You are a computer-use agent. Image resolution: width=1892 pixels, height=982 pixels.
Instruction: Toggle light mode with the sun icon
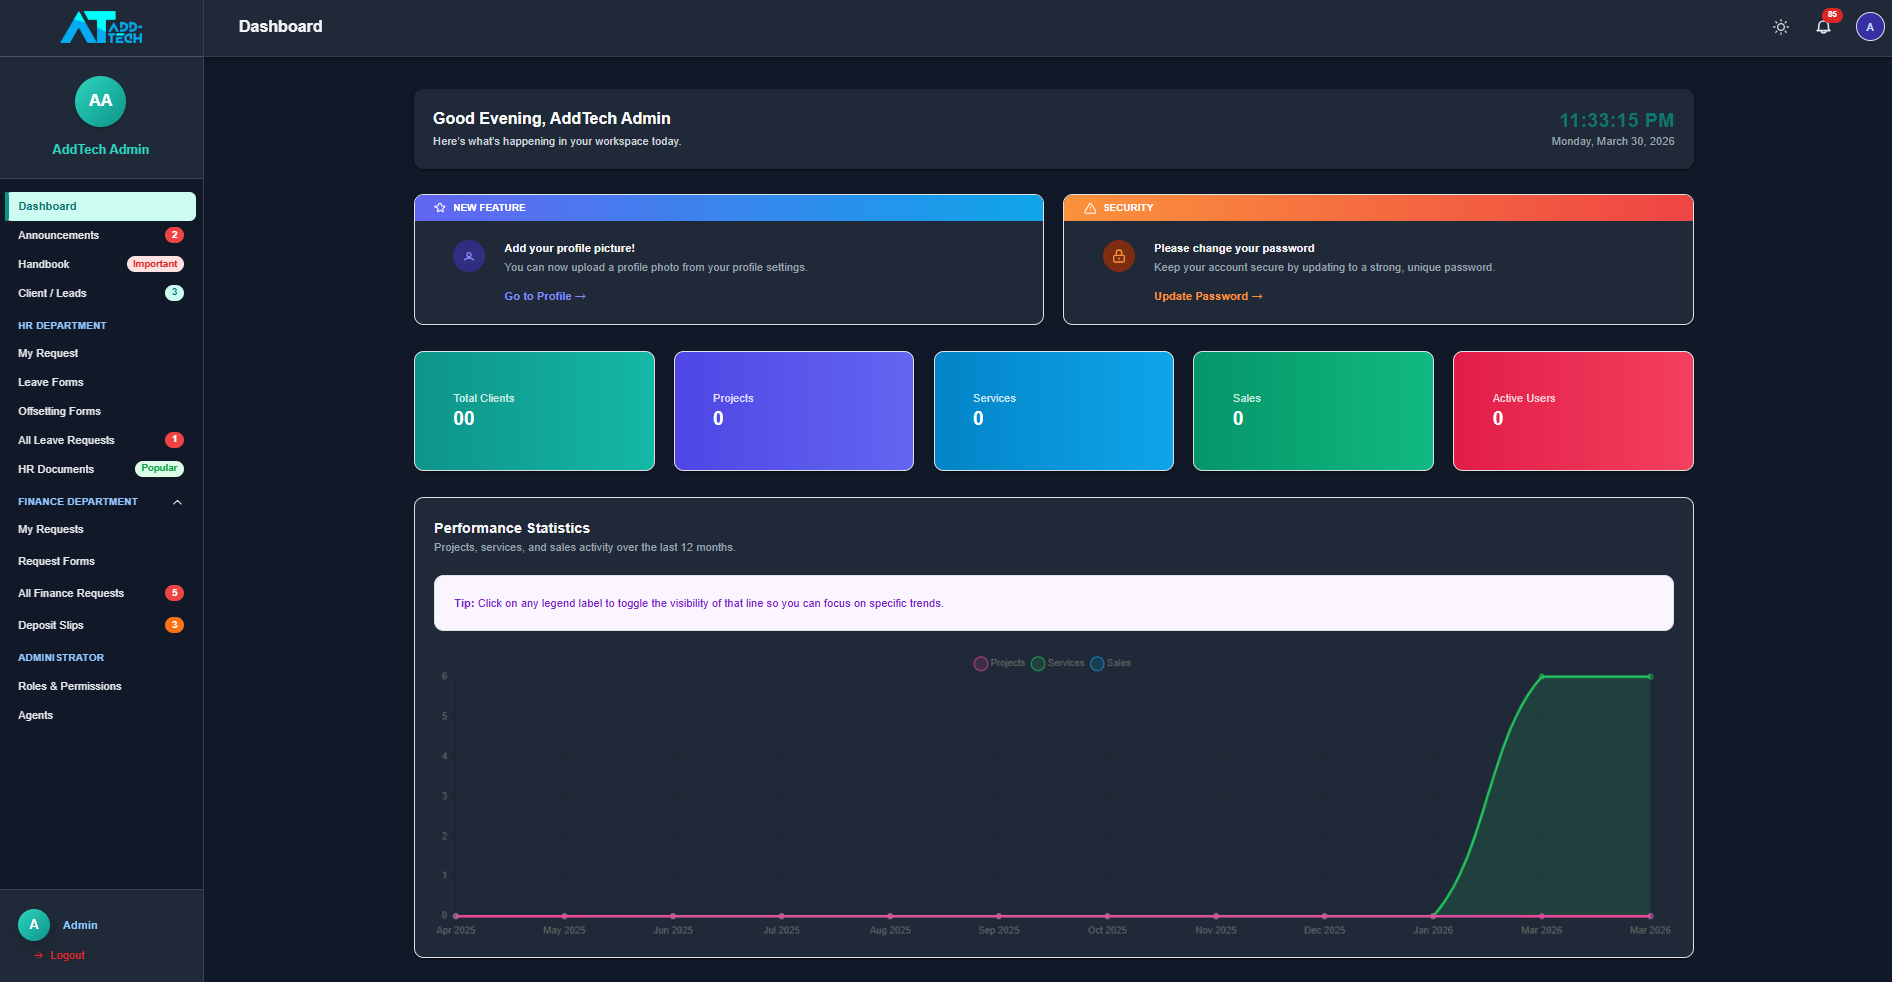(1781, 27)
